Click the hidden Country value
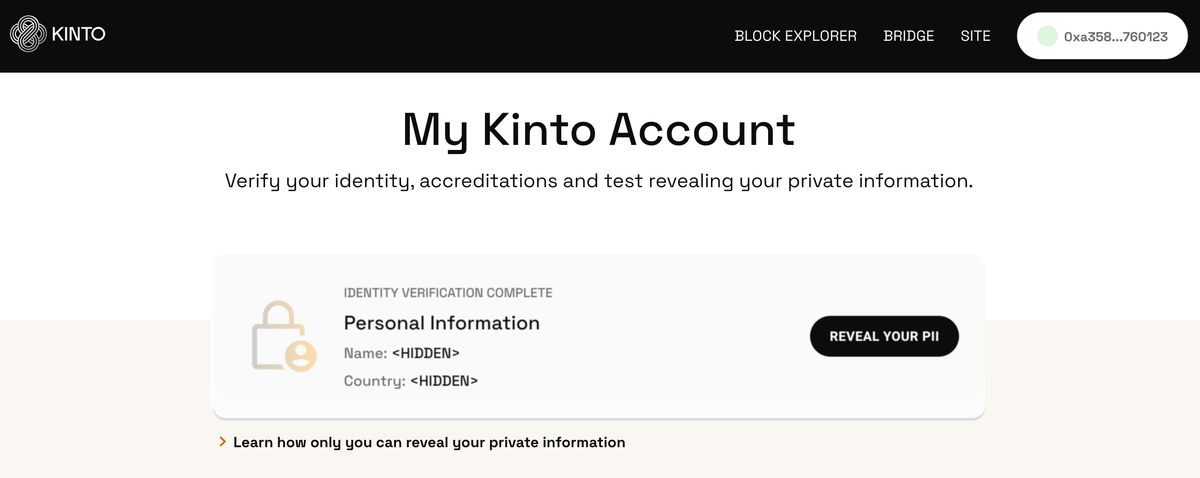1200x478 pixels. pyautogui.click(x=444, y=381)
